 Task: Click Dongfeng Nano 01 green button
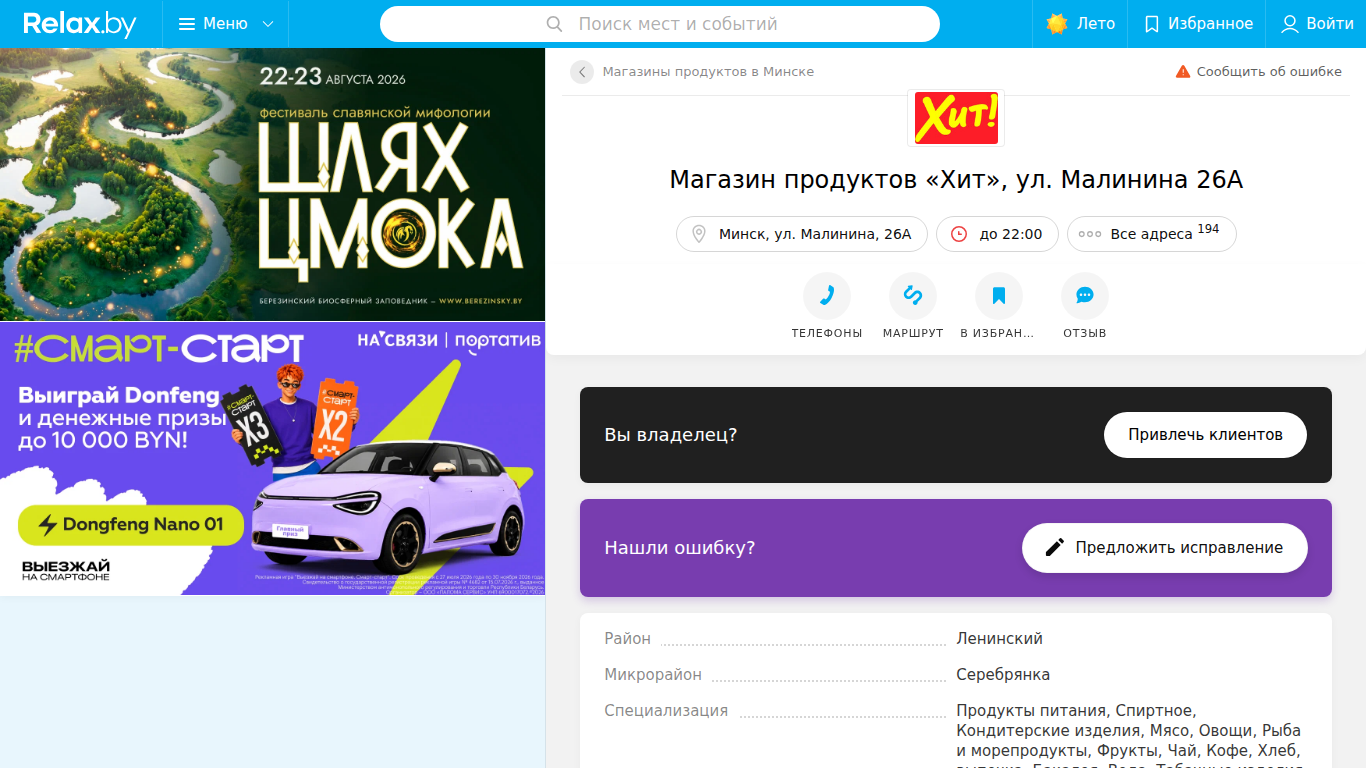coord(131,525)
